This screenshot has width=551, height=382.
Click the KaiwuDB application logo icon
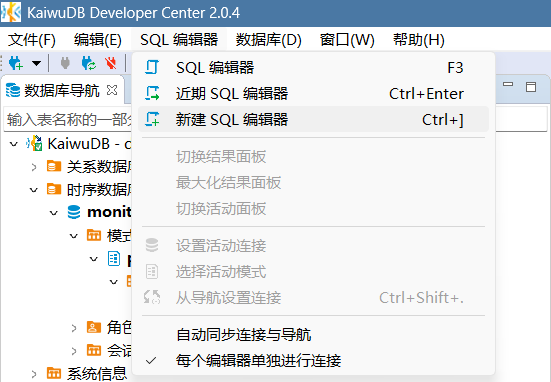point(11,12)
